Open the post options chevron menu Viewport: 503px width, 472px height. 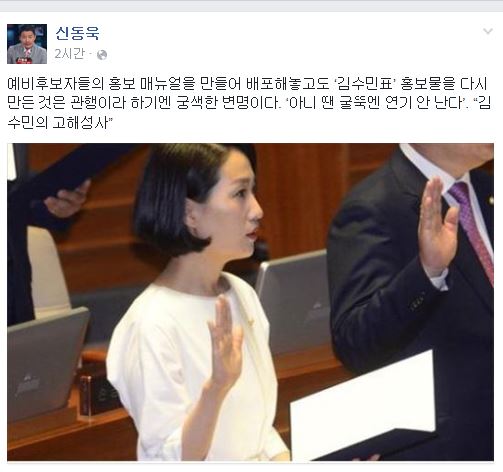pos(488,31)
